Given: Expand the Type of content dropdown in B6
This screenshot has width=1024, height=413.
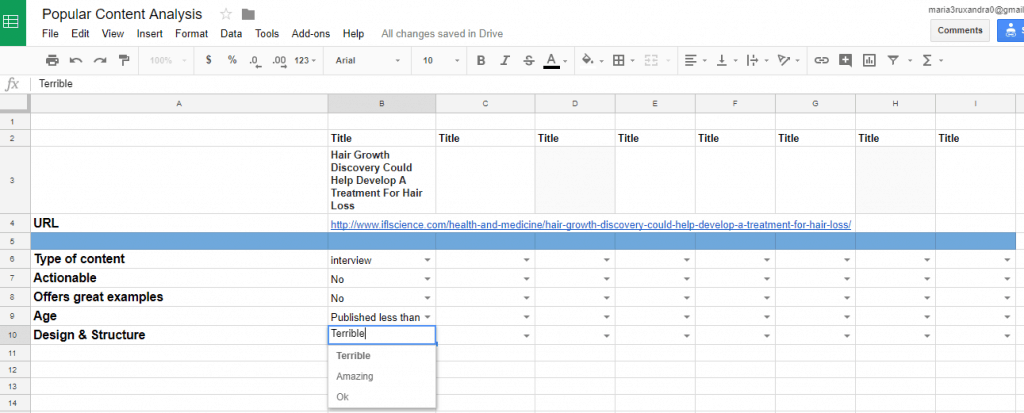Looking at the screenshot, I should coord(427,260).
